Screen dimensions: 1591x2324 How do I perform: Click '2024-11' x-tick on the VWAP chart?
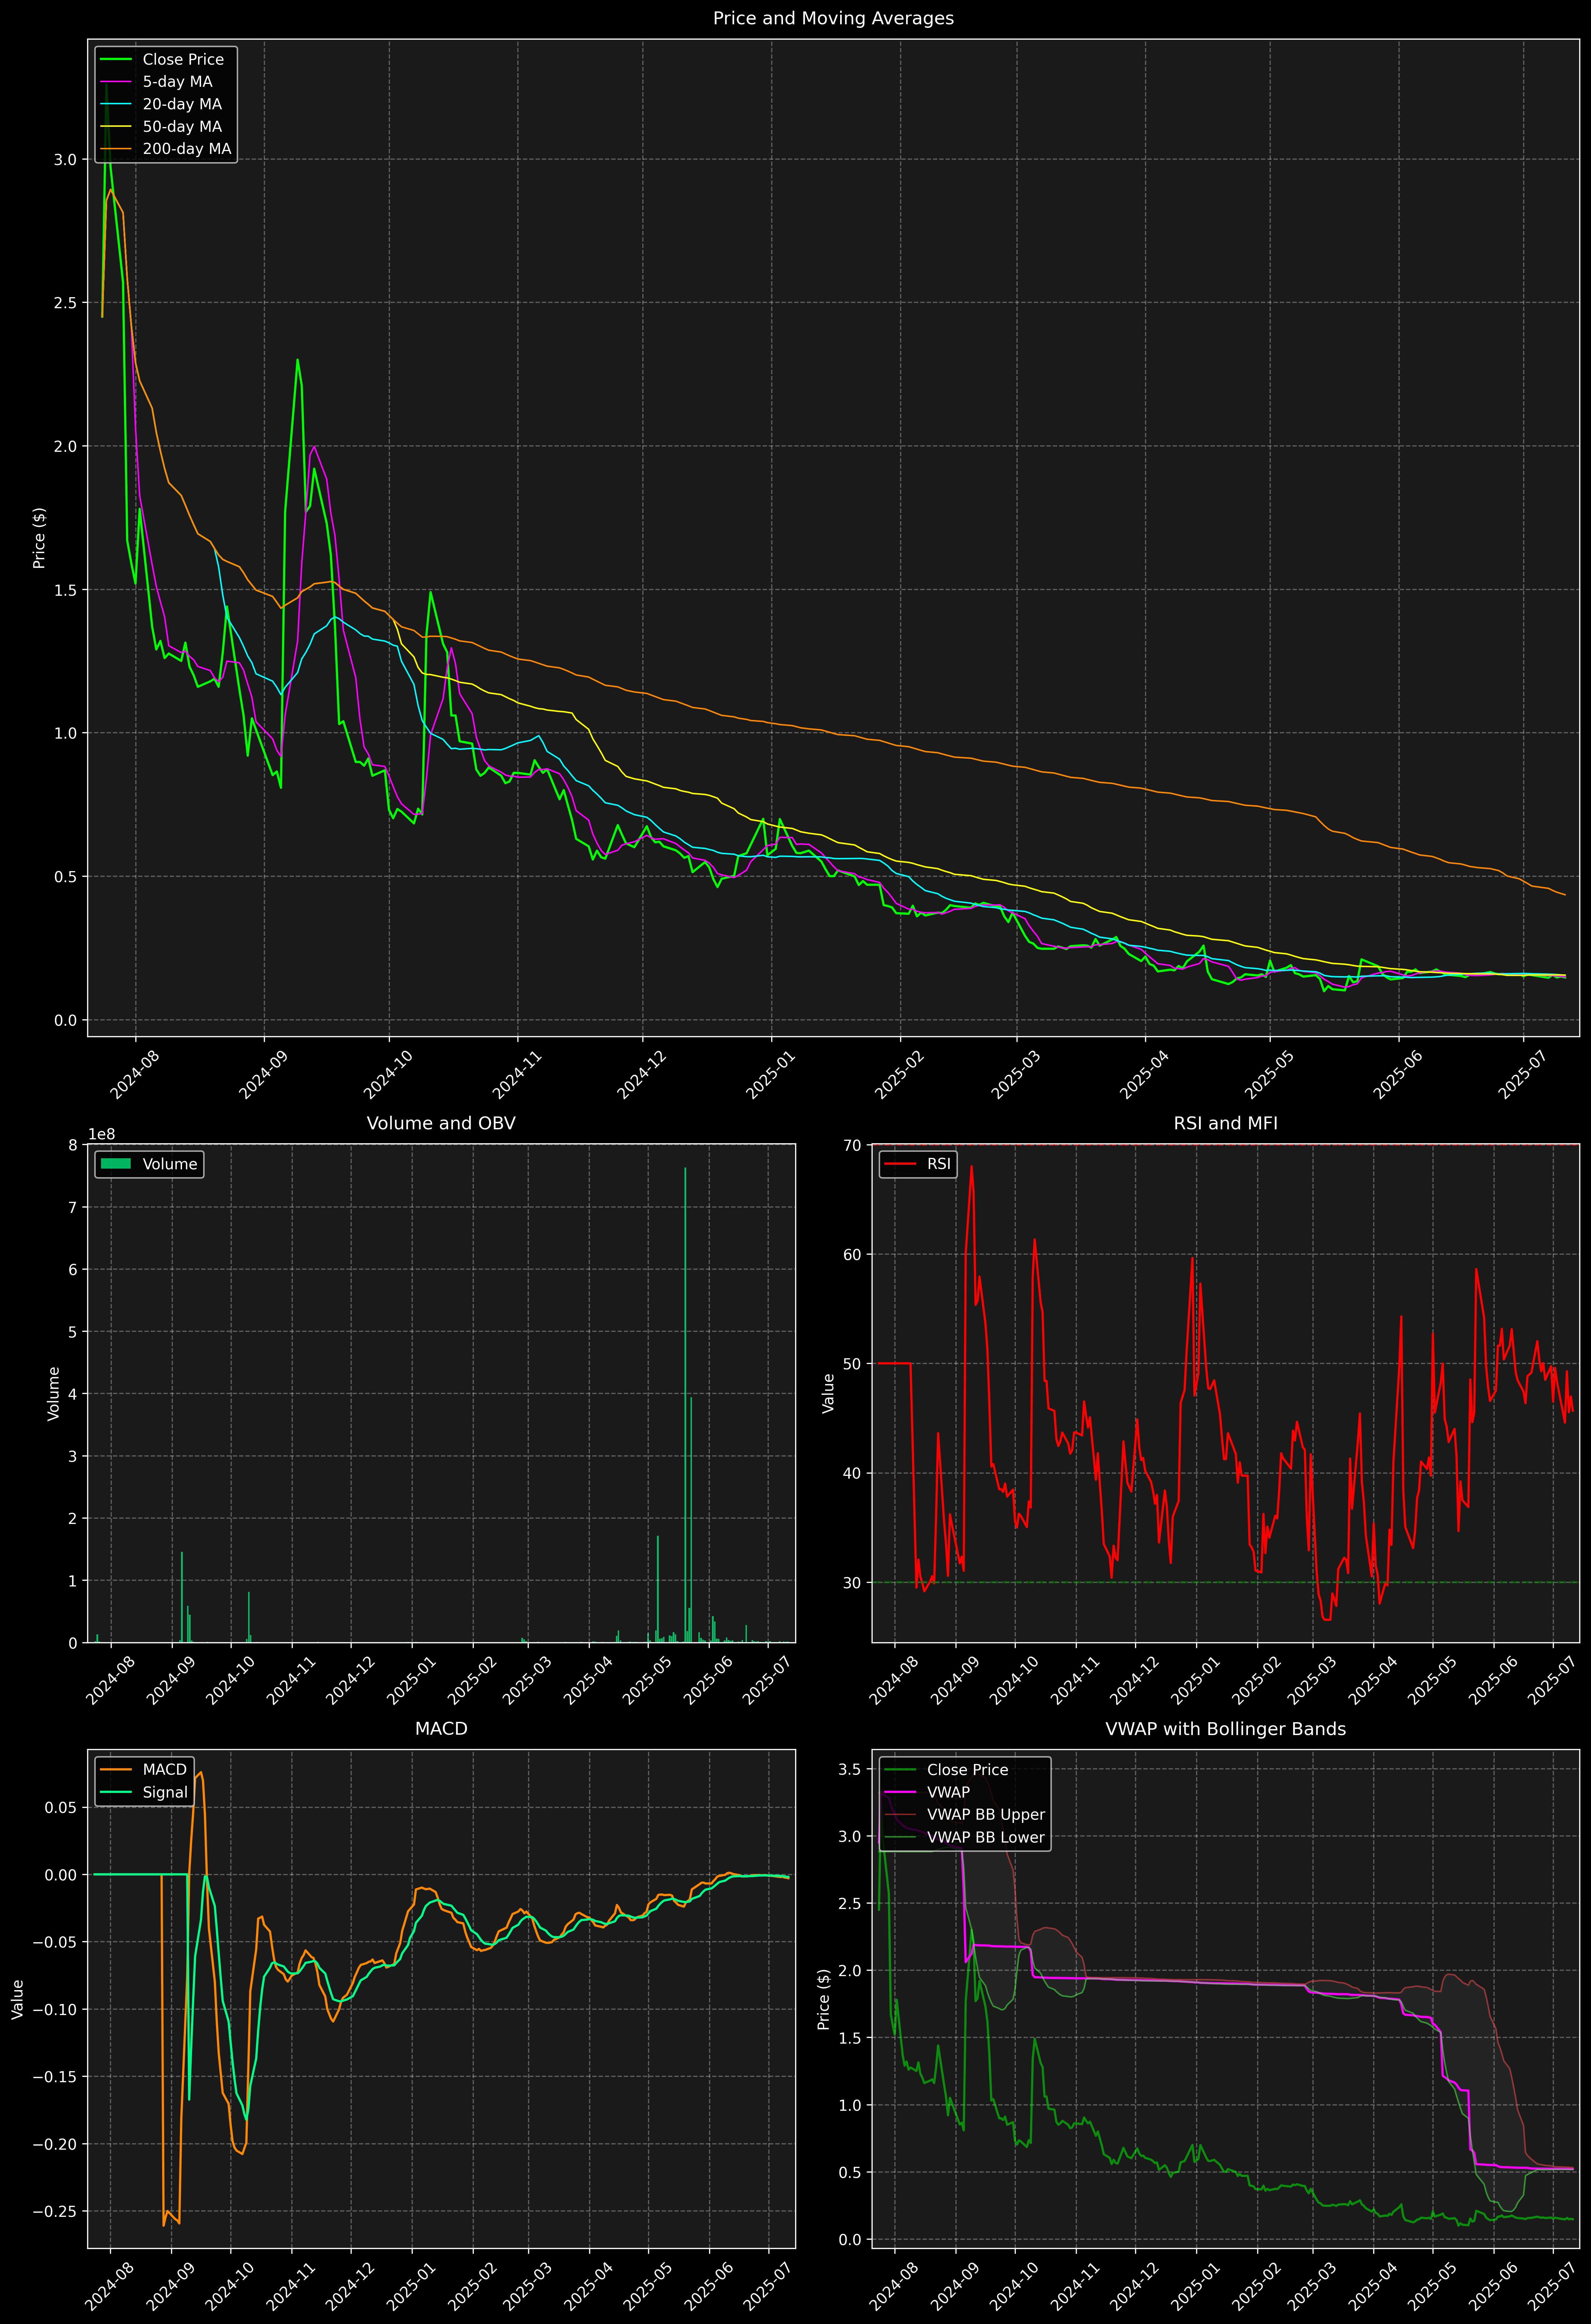1075,2286
